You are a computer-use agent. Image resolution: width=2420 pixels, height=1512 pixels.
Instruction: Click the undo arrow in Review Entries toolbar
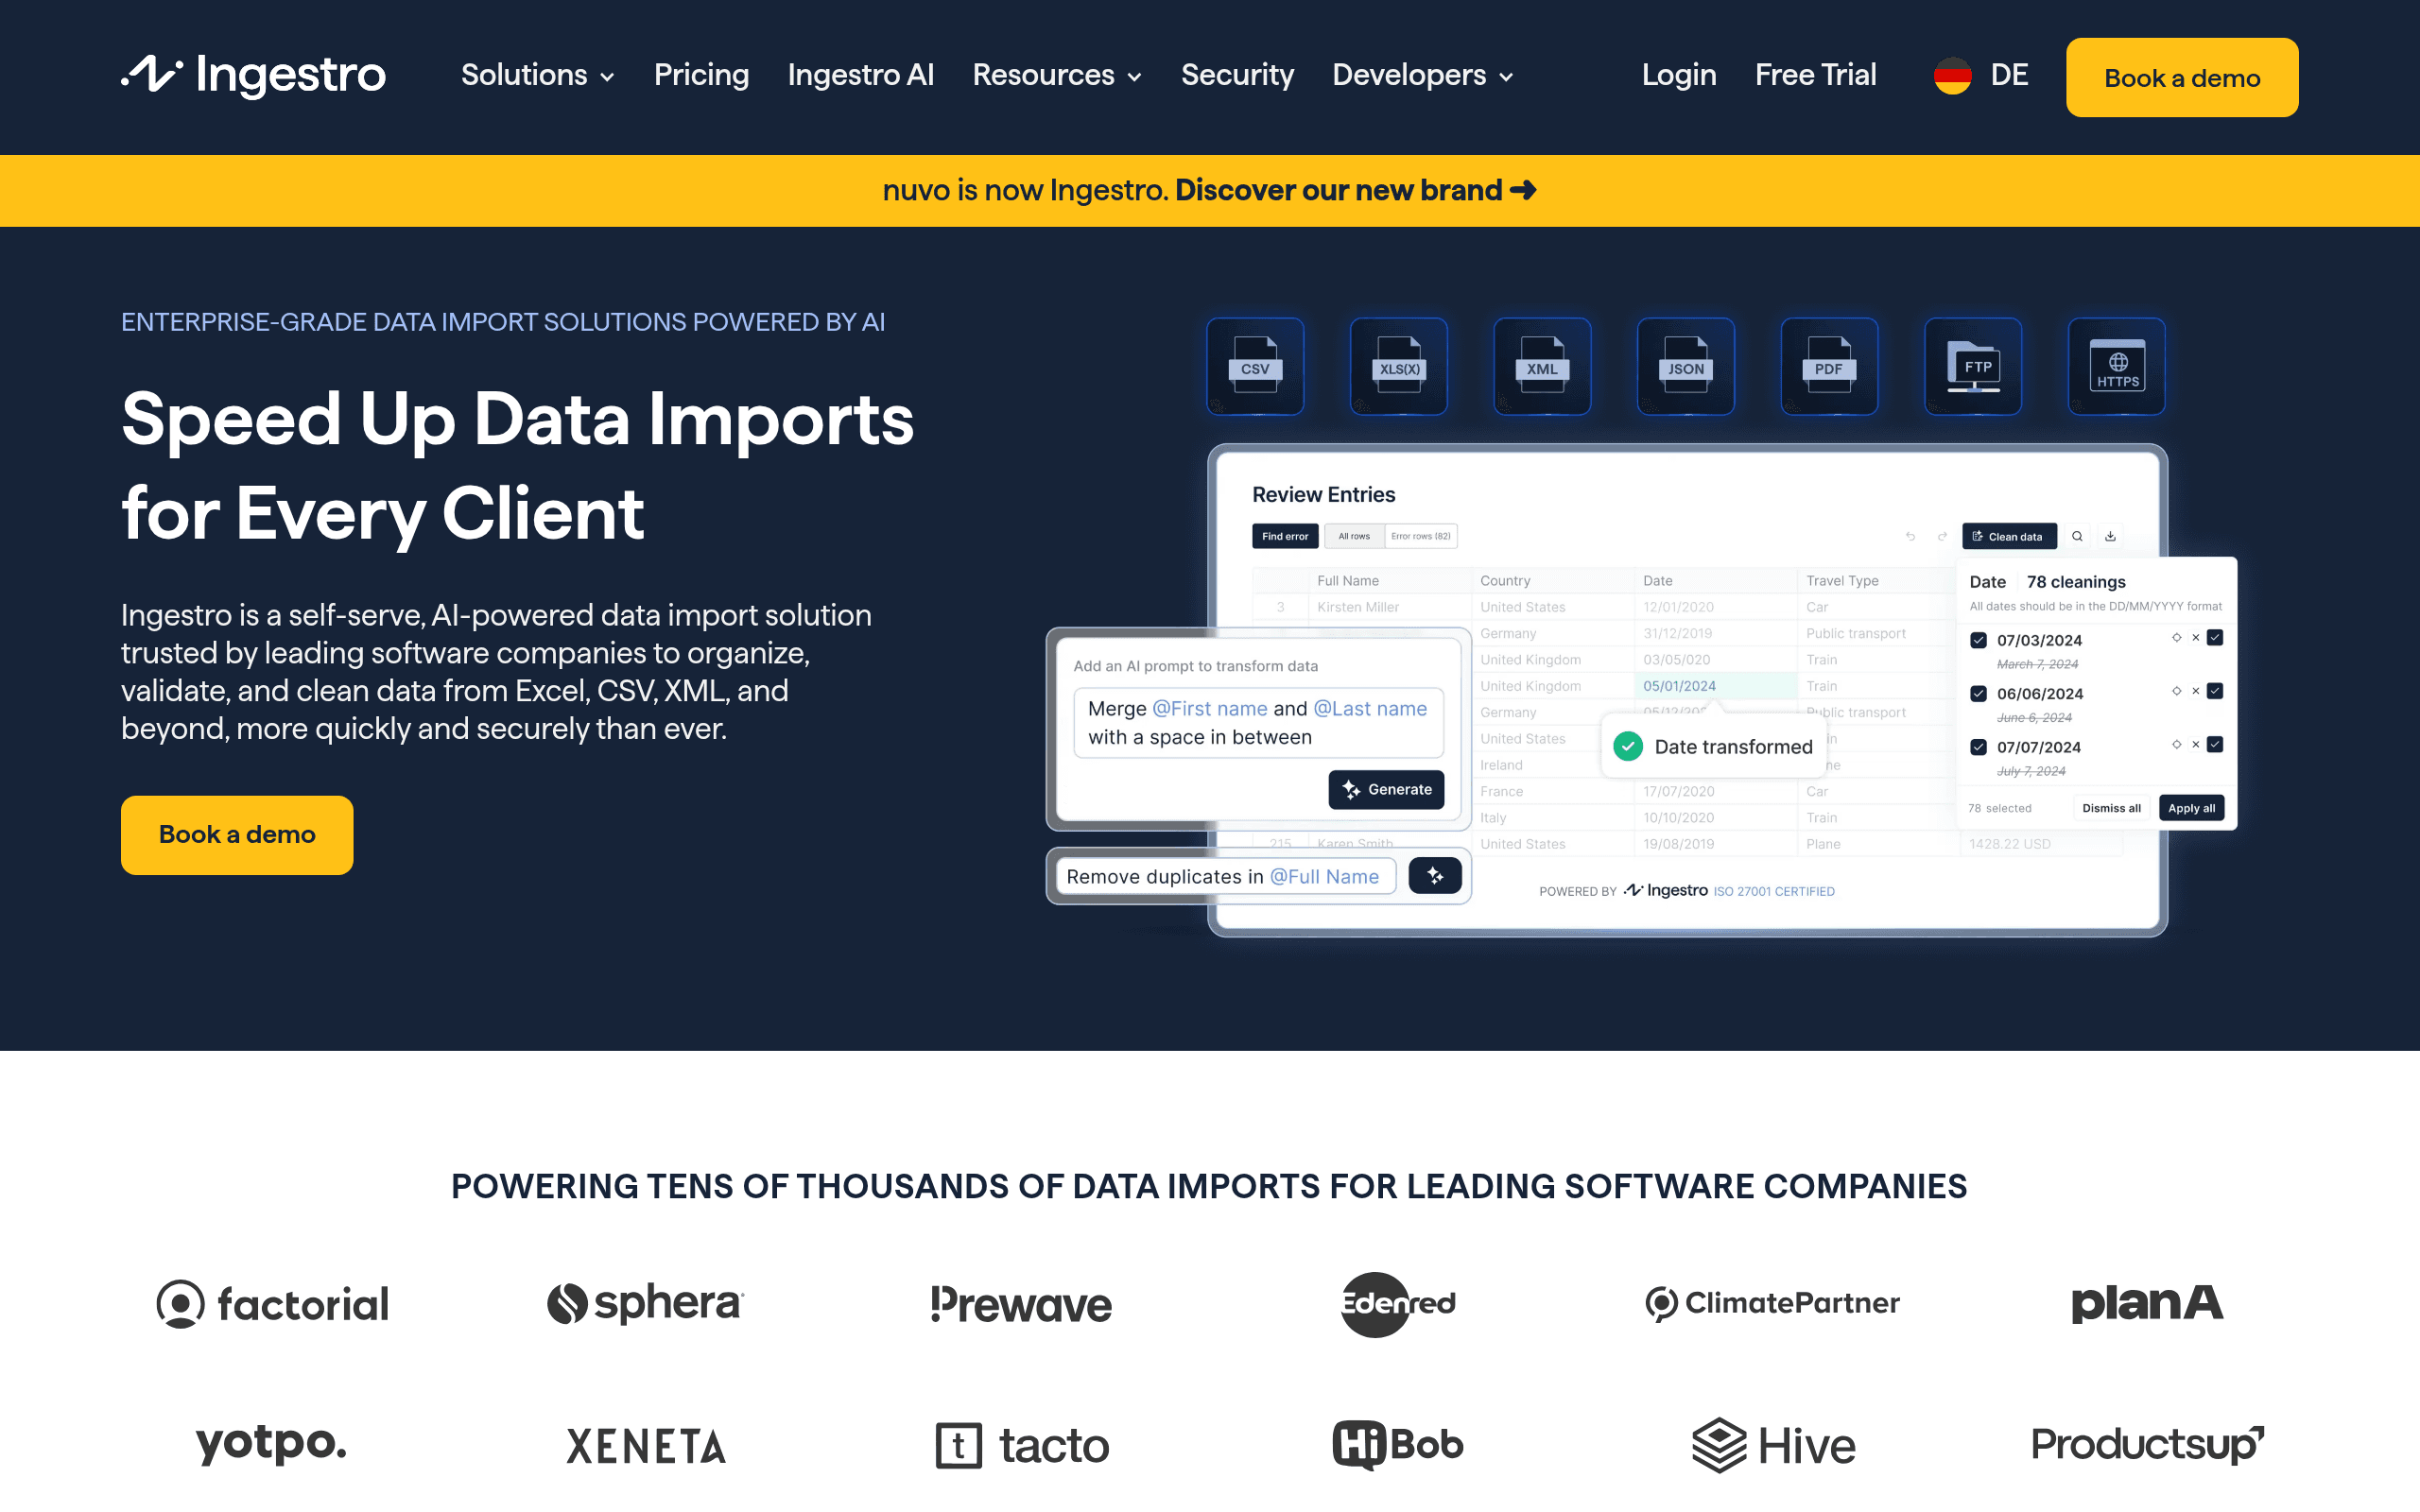coord(1910,536)
